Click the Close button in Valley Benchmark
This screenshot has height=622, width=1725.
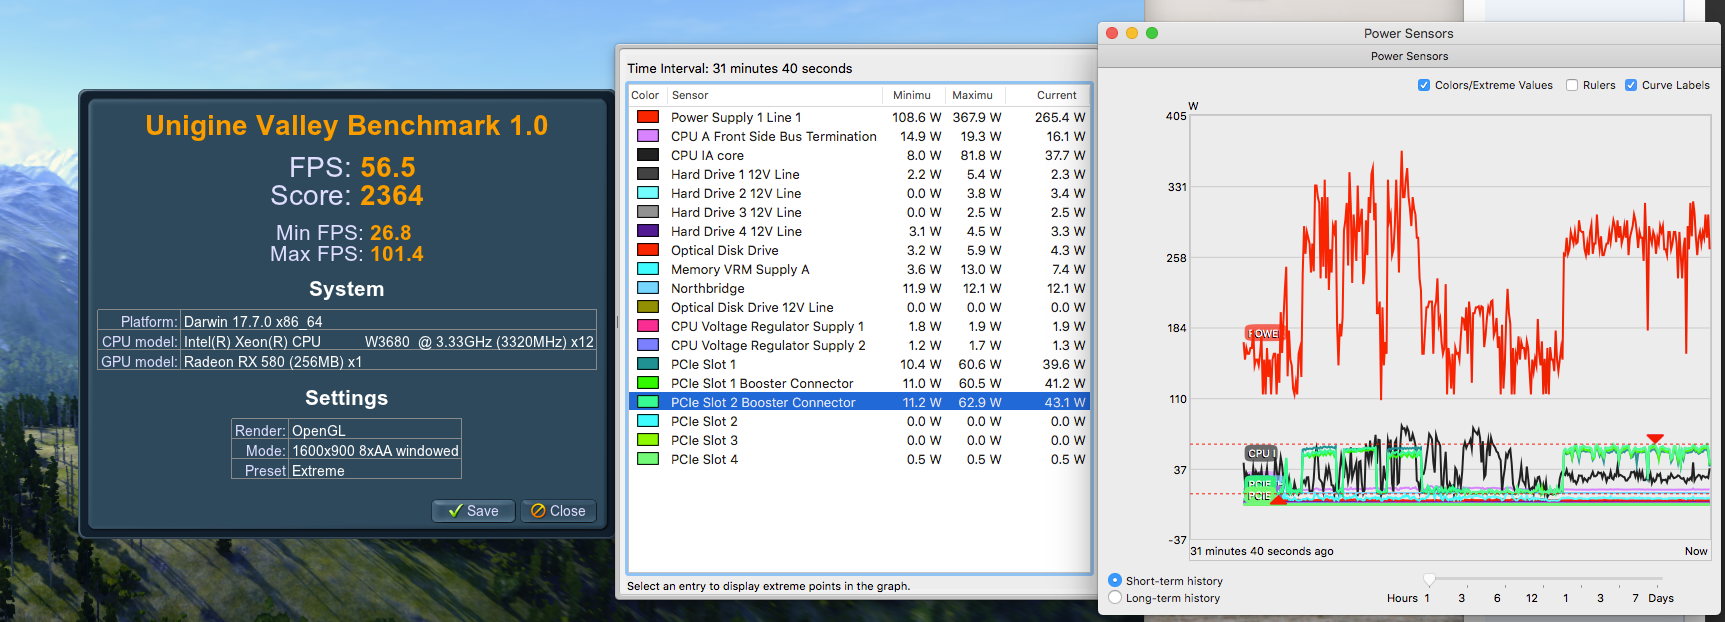[559, 511]
